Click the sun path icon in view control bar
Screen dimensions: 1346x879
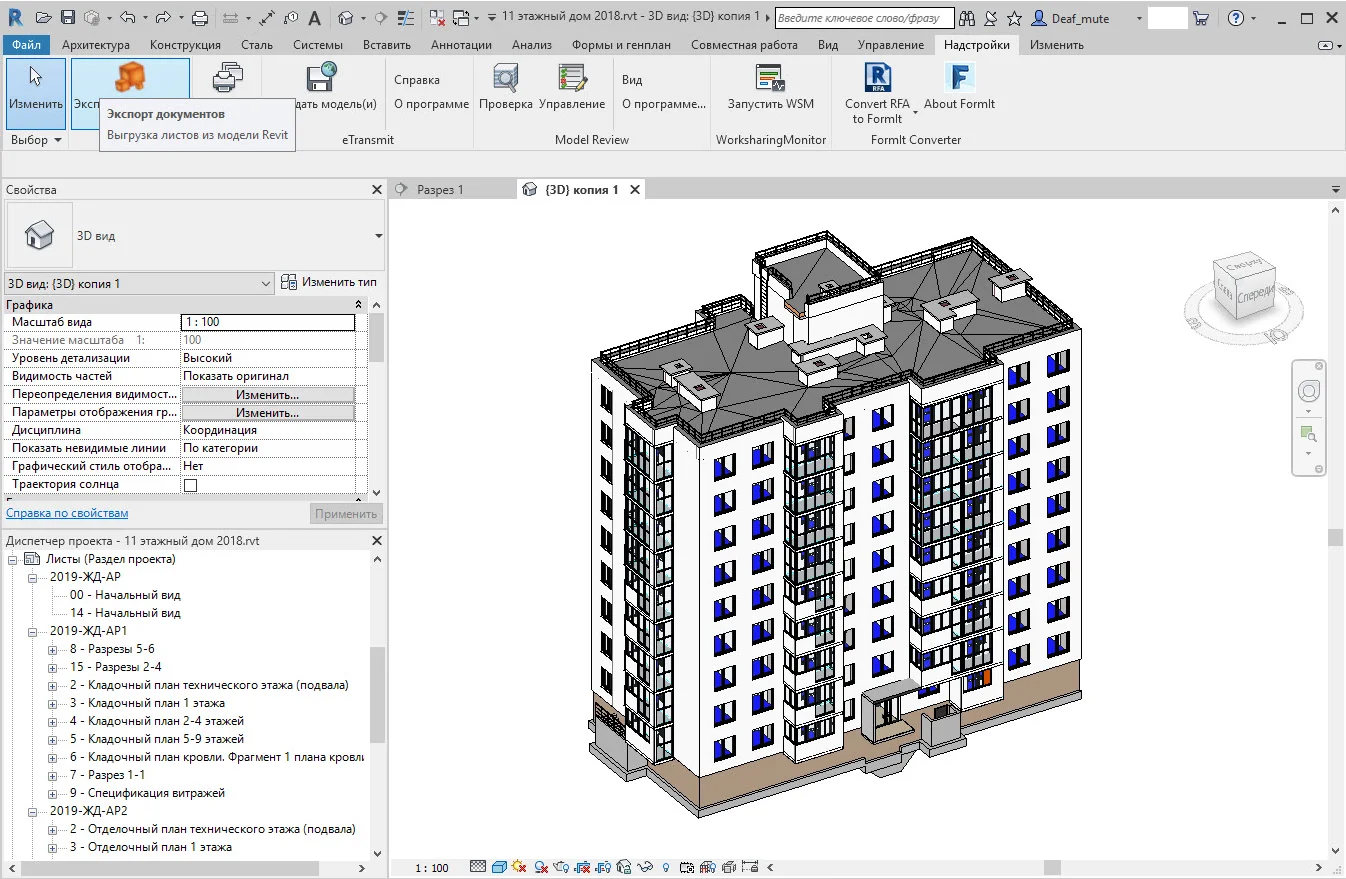click(518, 867)
